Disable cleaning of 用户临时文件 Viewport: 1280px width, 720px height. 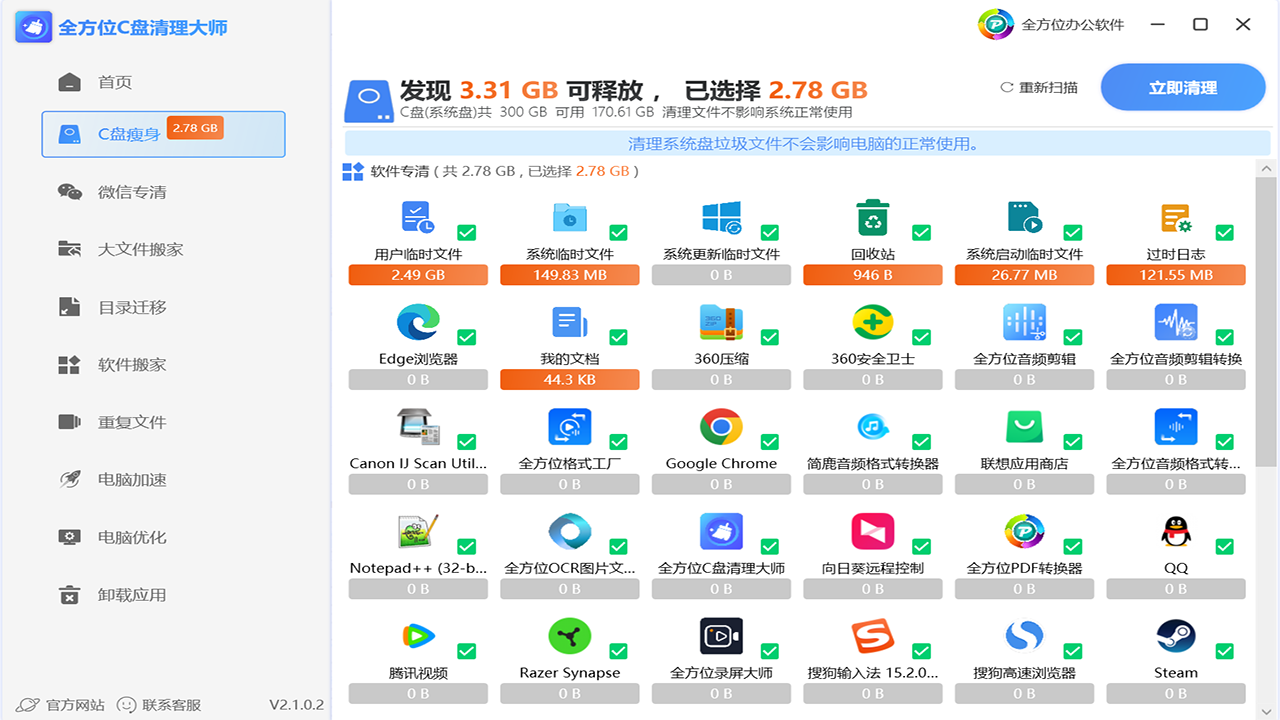tap(465, 232)
